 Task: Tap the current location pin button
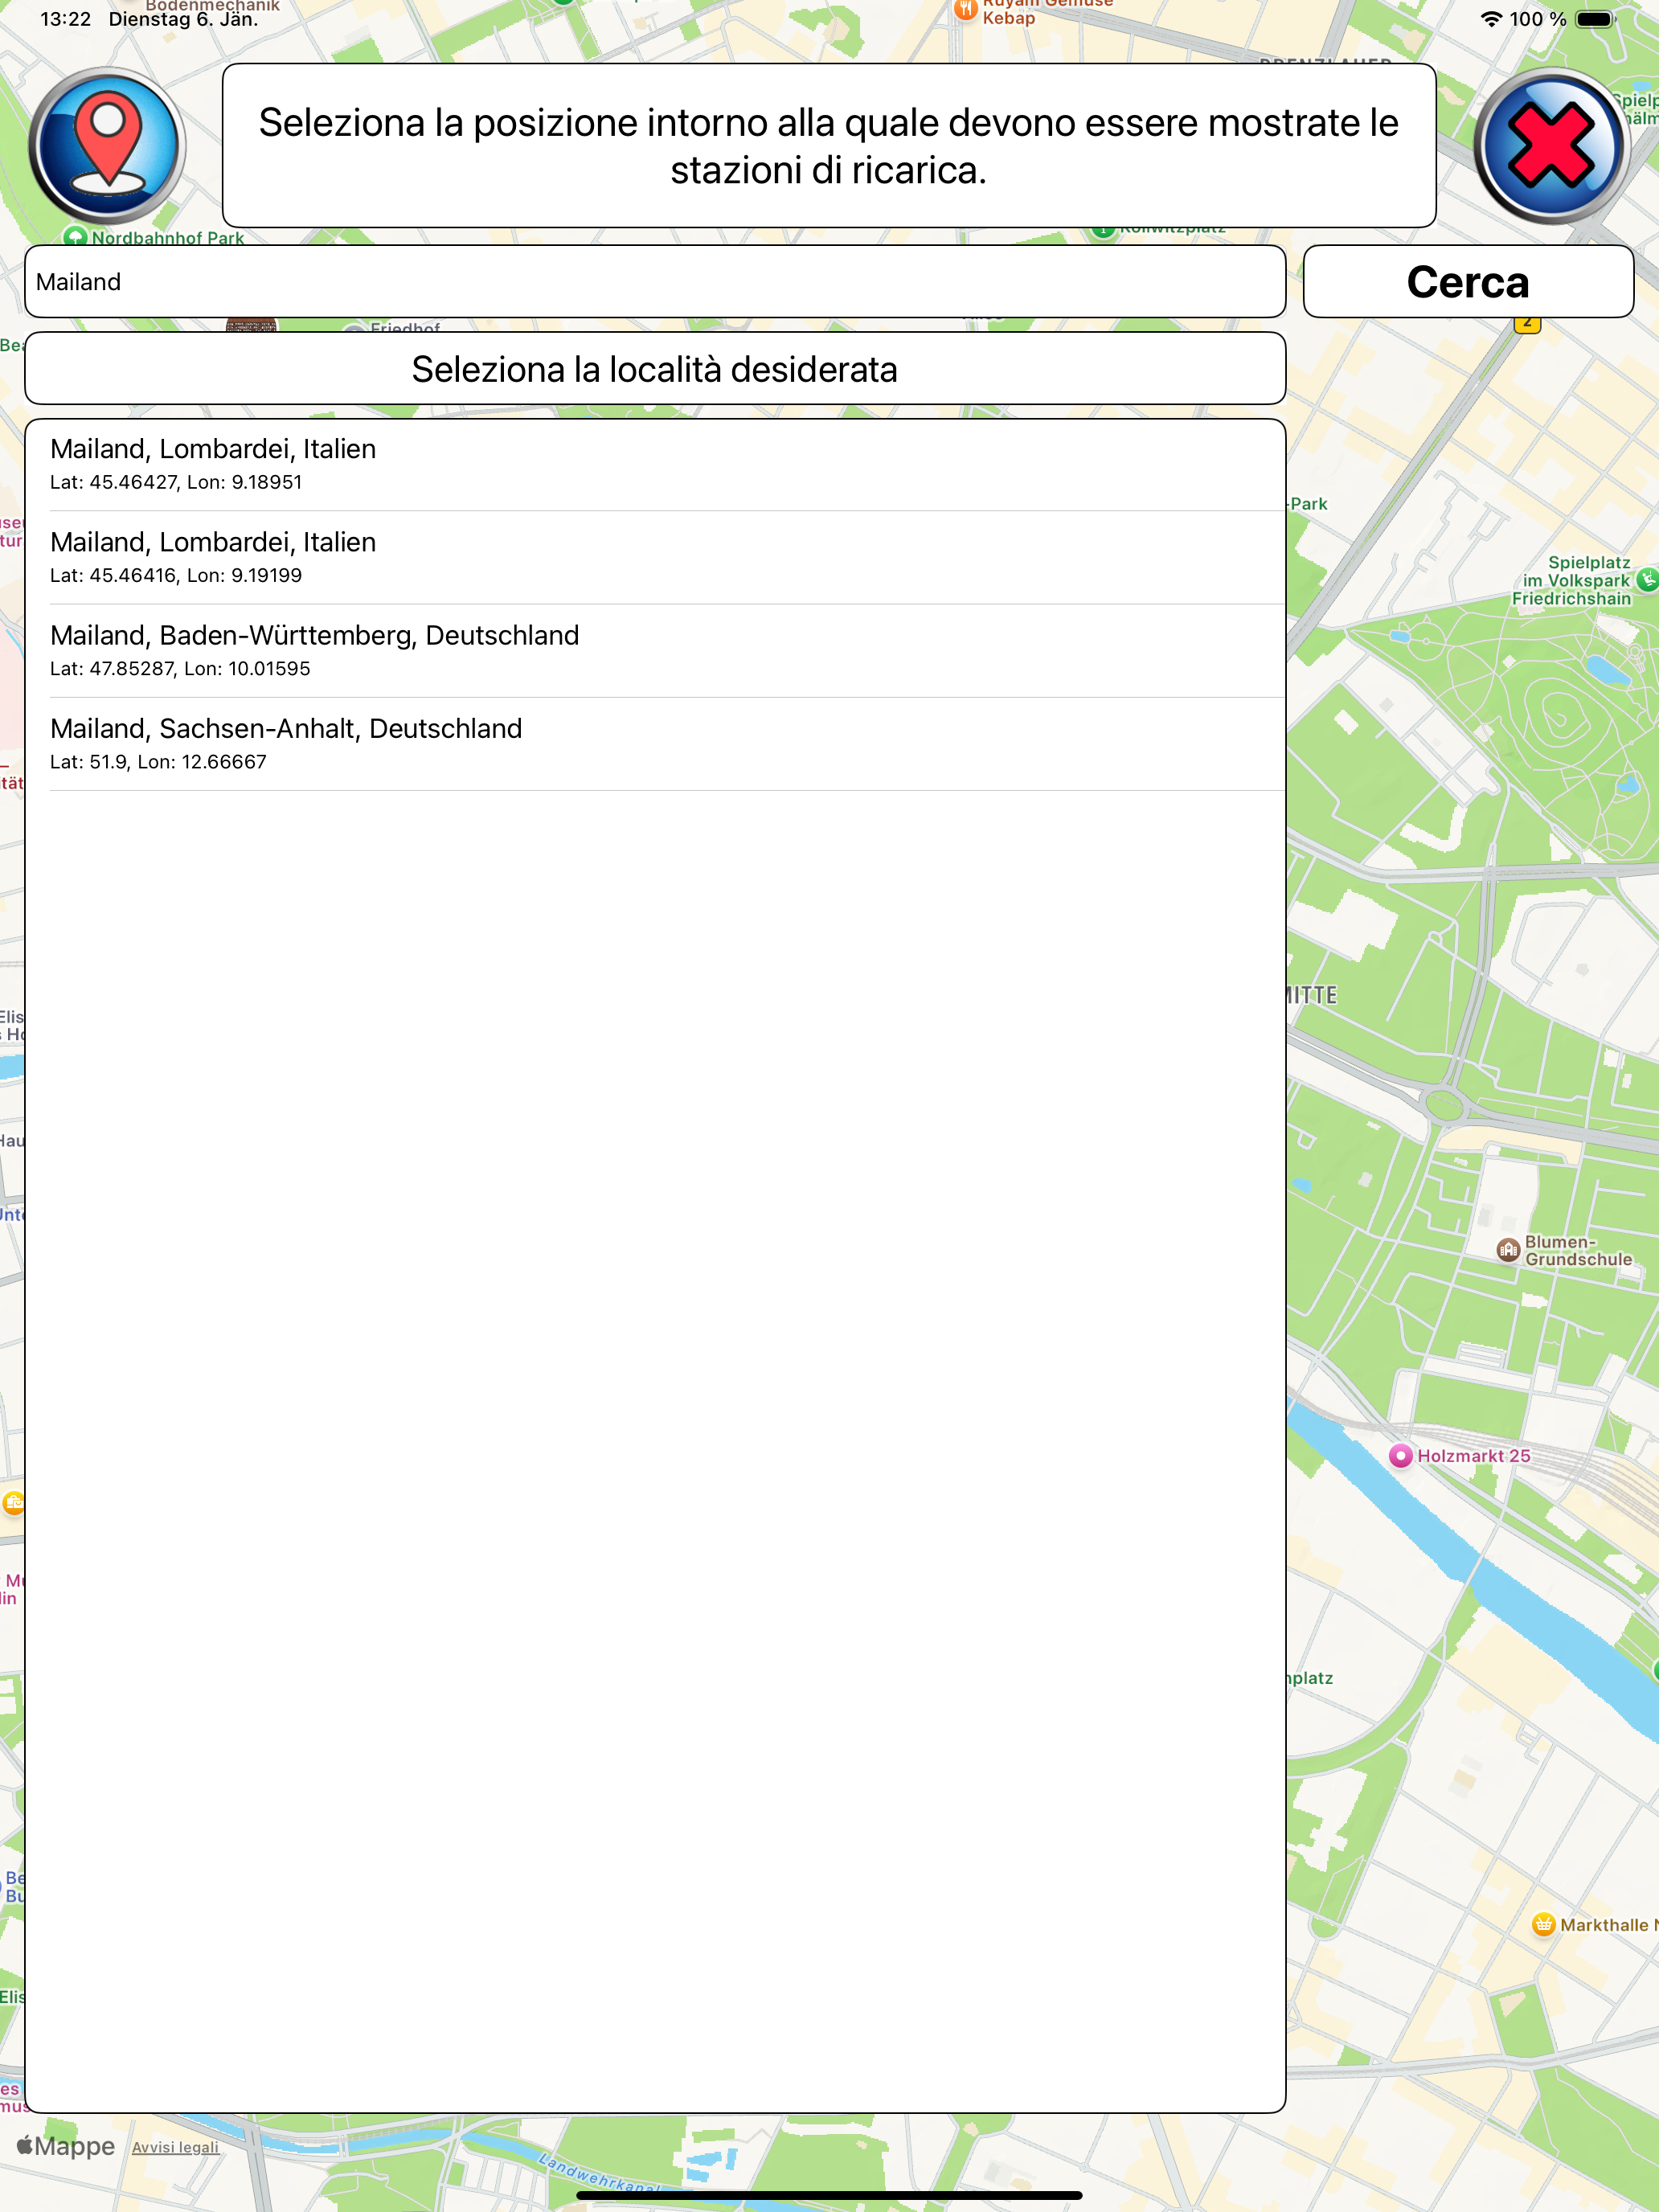[107, 146]
